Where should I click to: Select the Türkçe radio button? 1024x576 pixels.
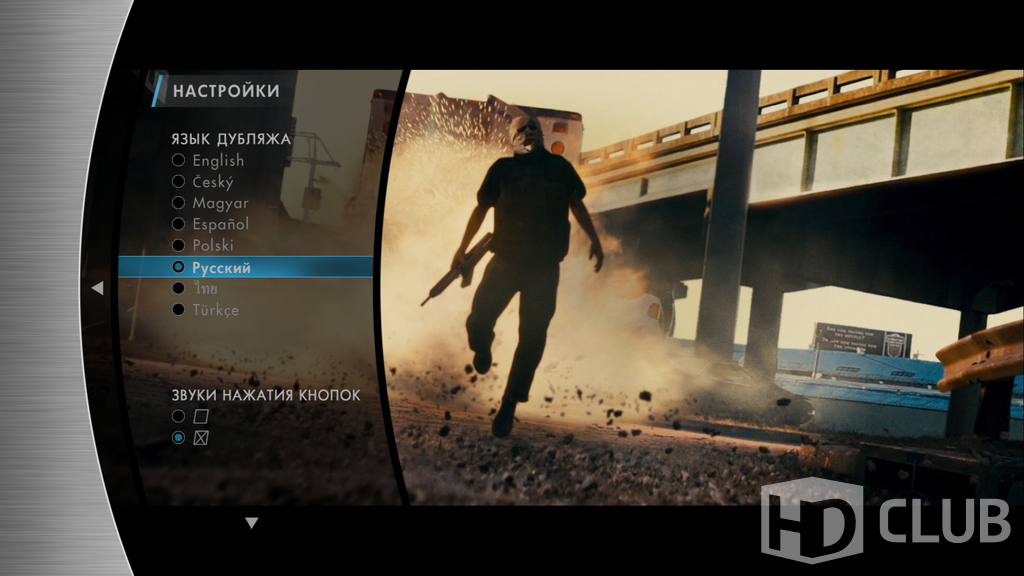[x=178, y=310]
